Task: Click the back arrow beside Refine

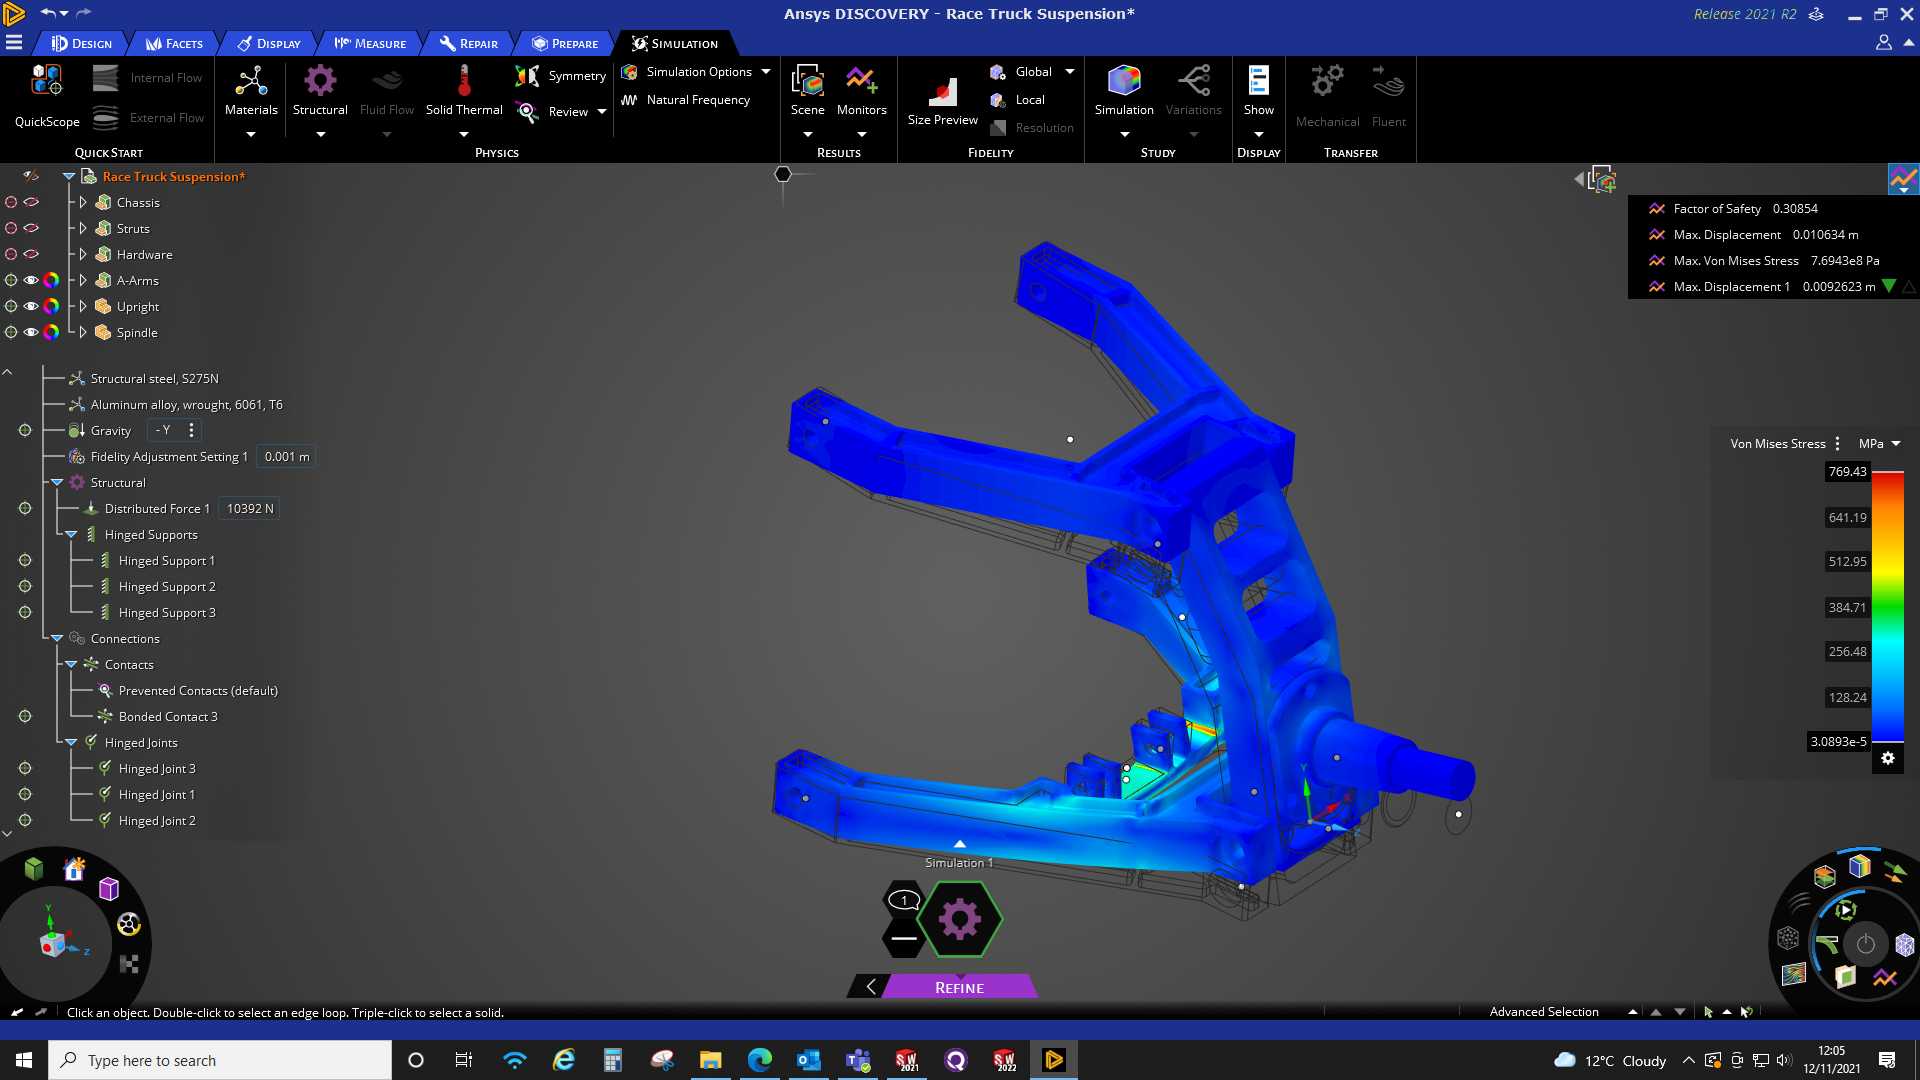Action: (870, 987)
